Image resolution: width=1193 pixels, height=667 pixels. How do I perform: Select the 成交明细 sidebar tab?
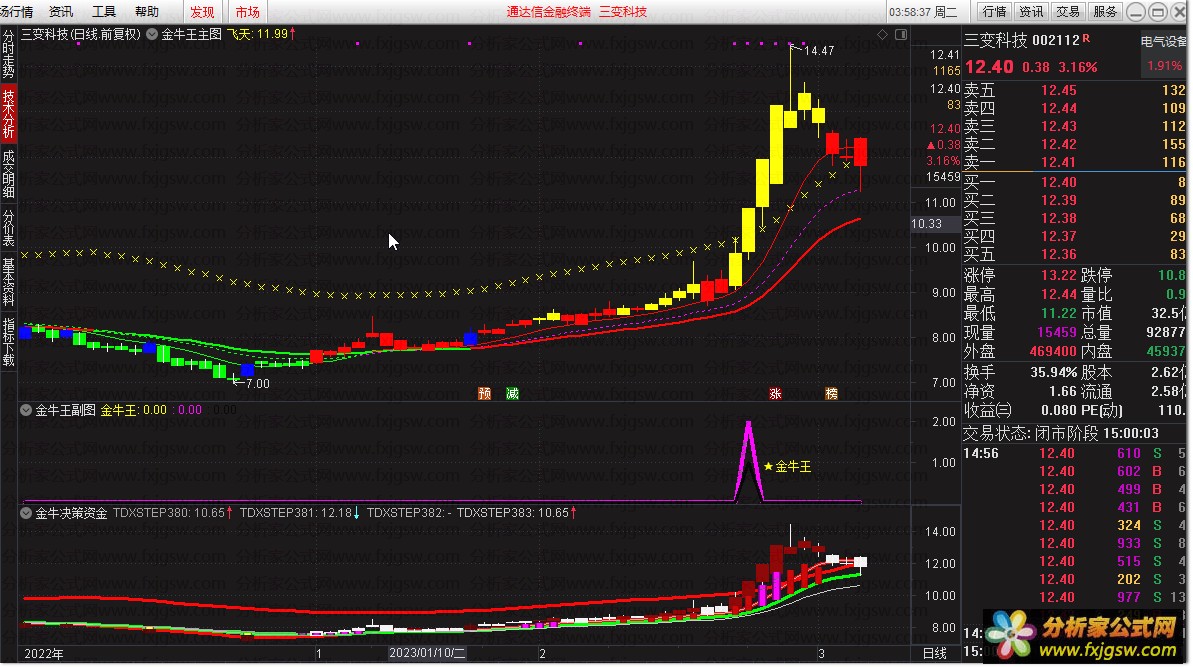pos(8,174)
